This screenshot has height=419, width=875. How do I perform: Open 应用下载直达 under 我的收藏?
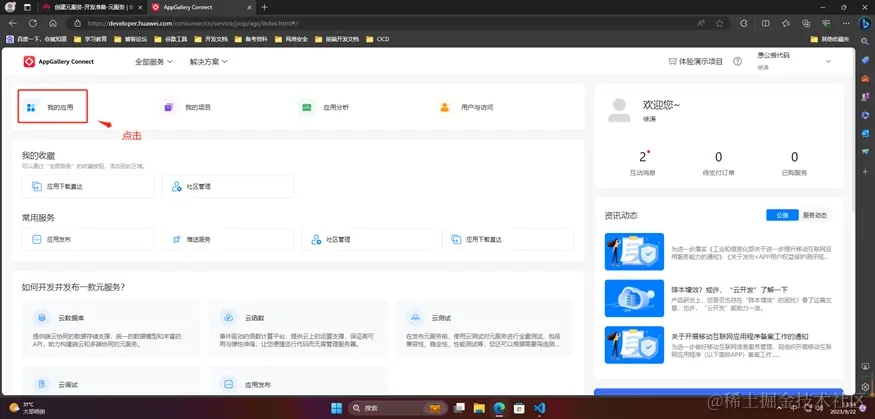point(88,186)
